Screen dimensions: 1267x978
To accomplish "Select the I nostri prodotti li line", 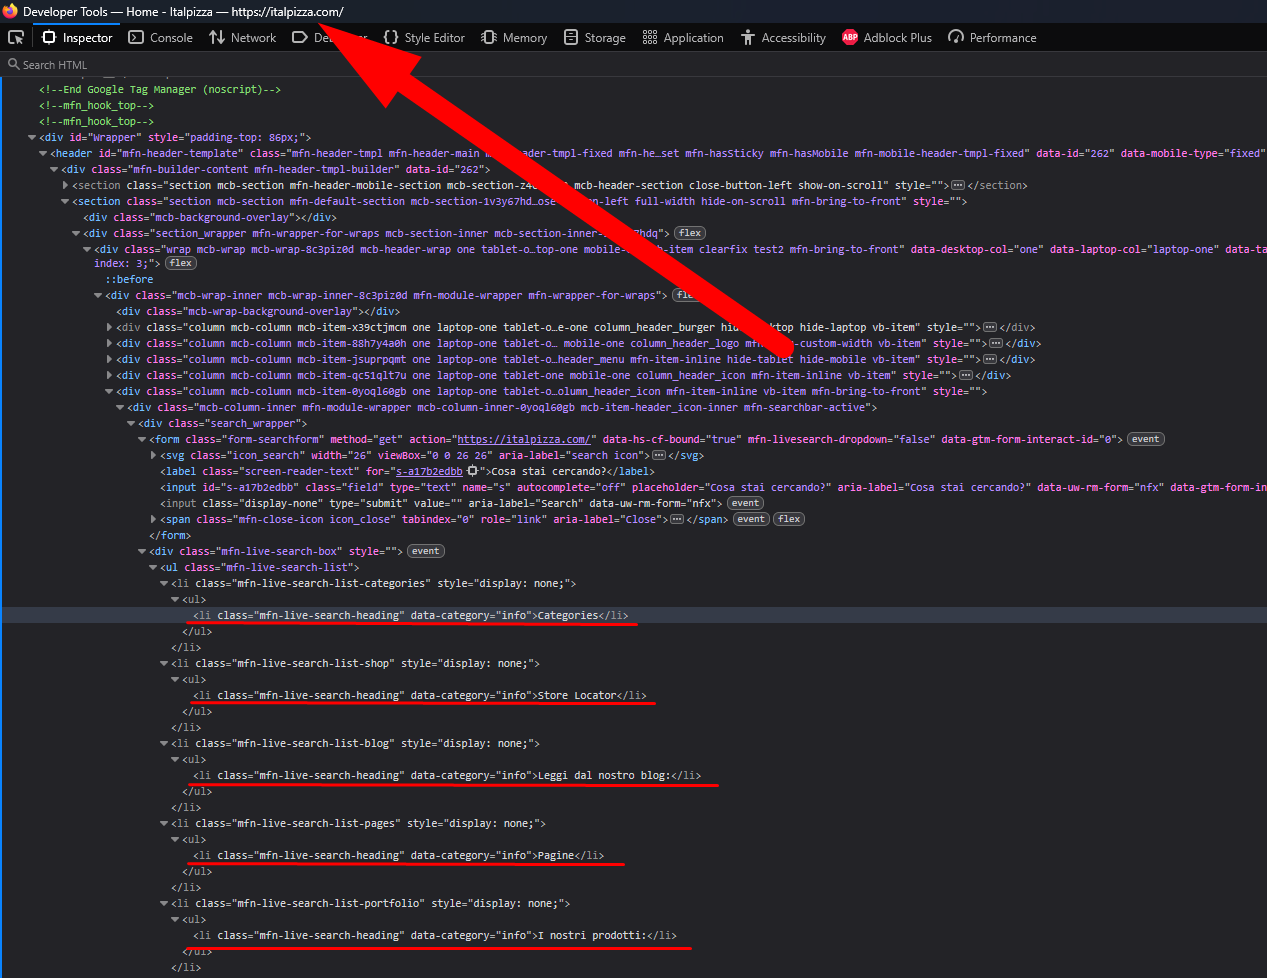I will point(435,936).
